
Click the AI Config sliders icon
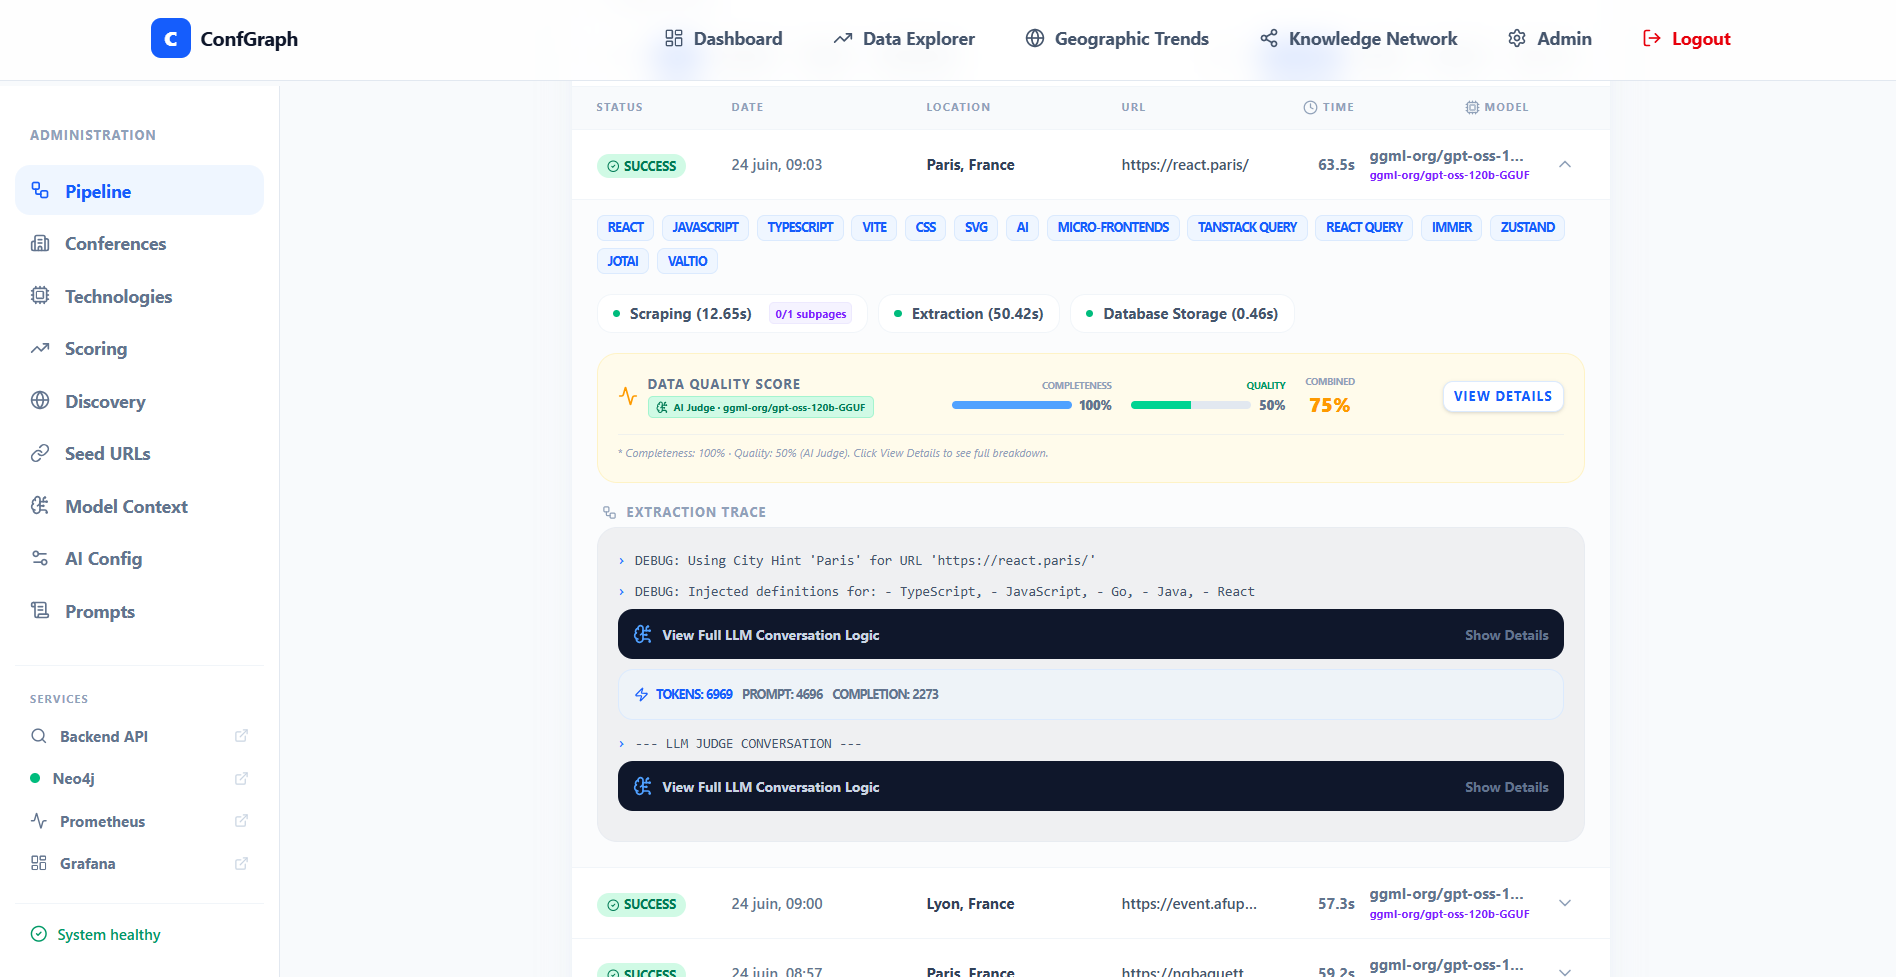(40, 558)
